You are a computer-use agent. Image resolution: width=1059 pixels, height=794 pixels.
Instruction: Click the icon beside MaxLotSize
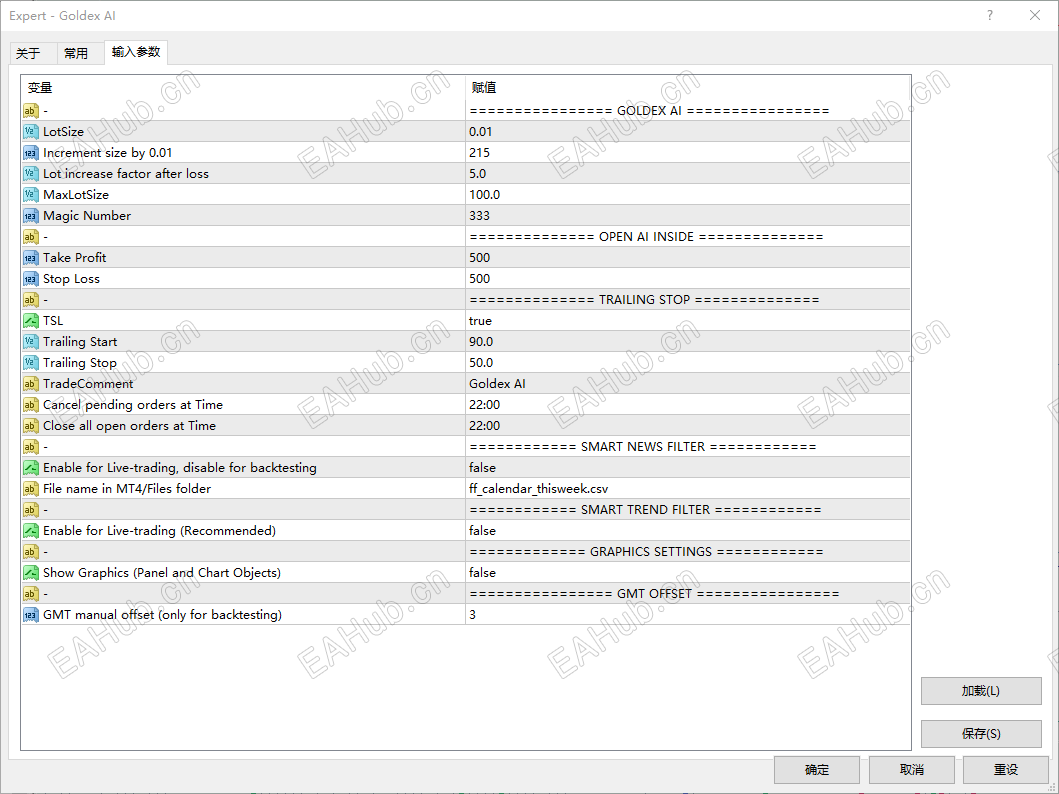30,194
